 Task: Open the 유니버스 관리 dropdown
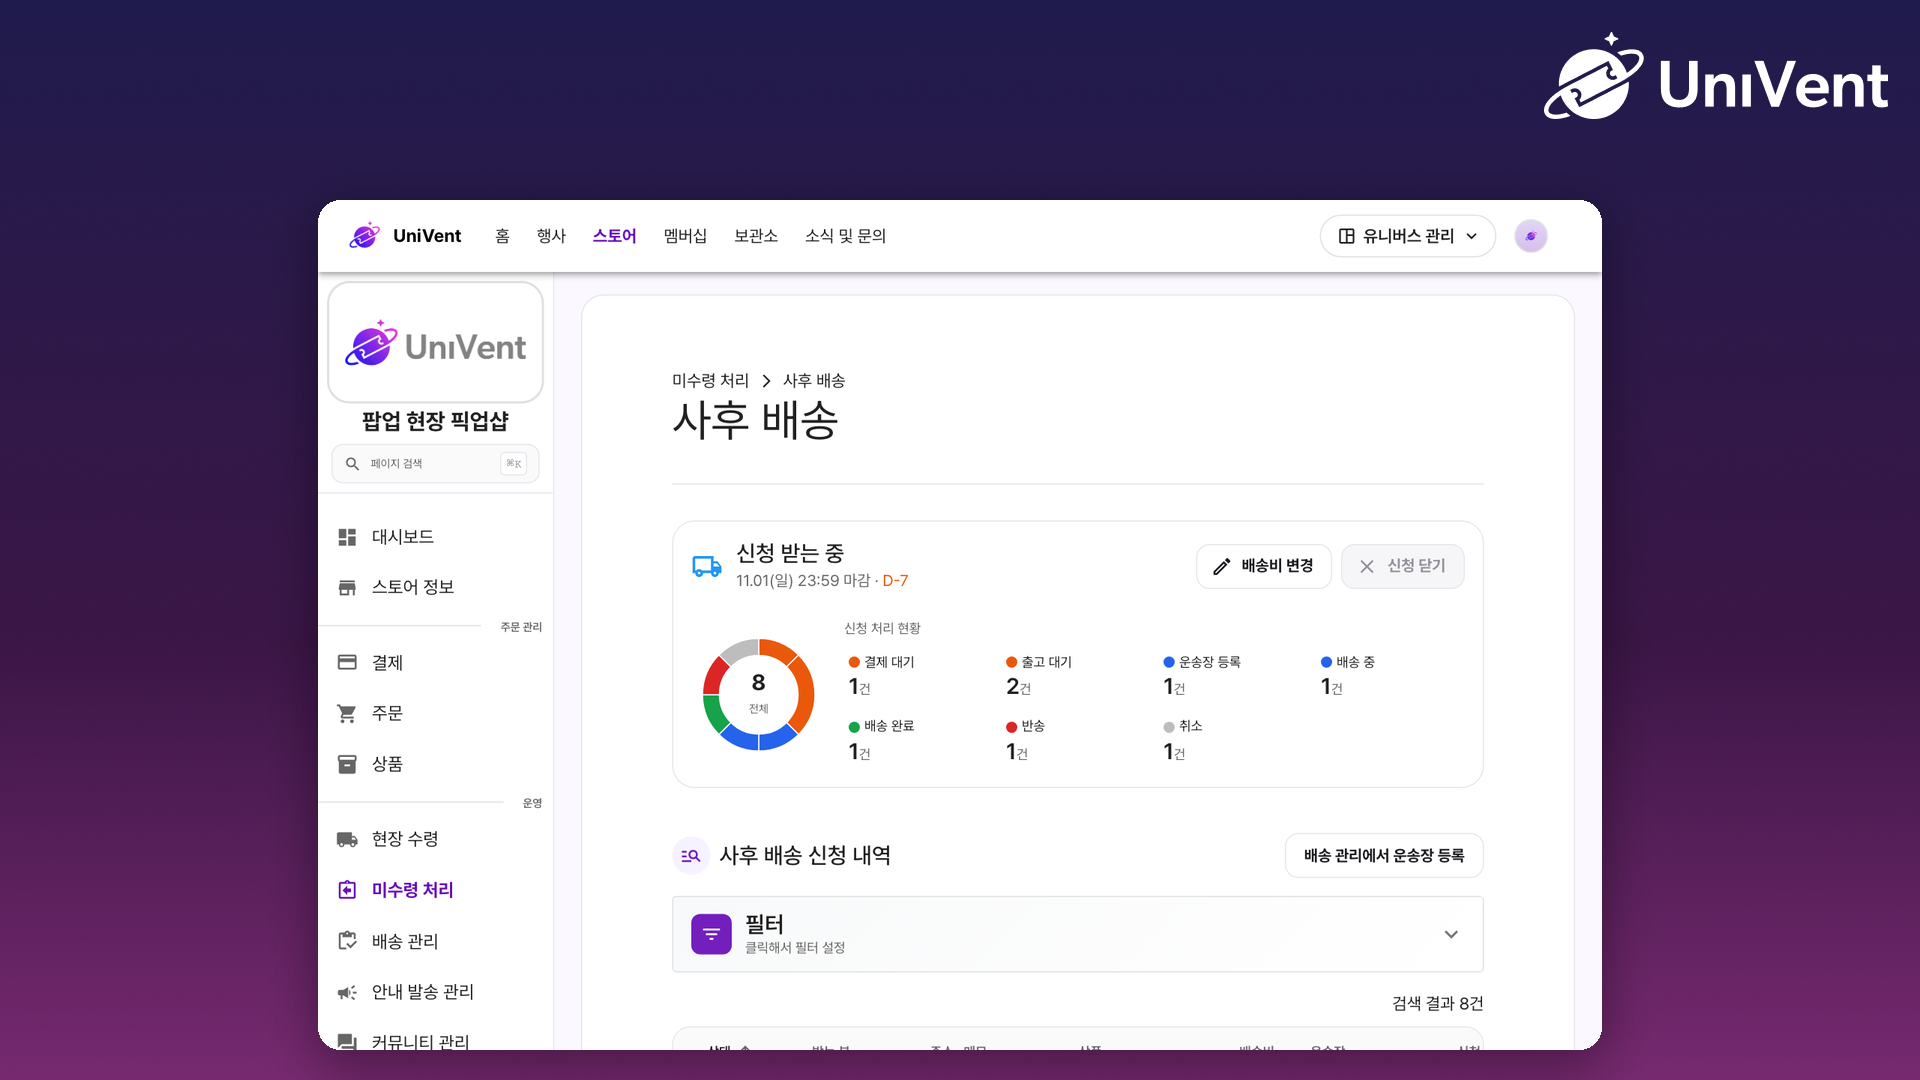point(1407,236)
